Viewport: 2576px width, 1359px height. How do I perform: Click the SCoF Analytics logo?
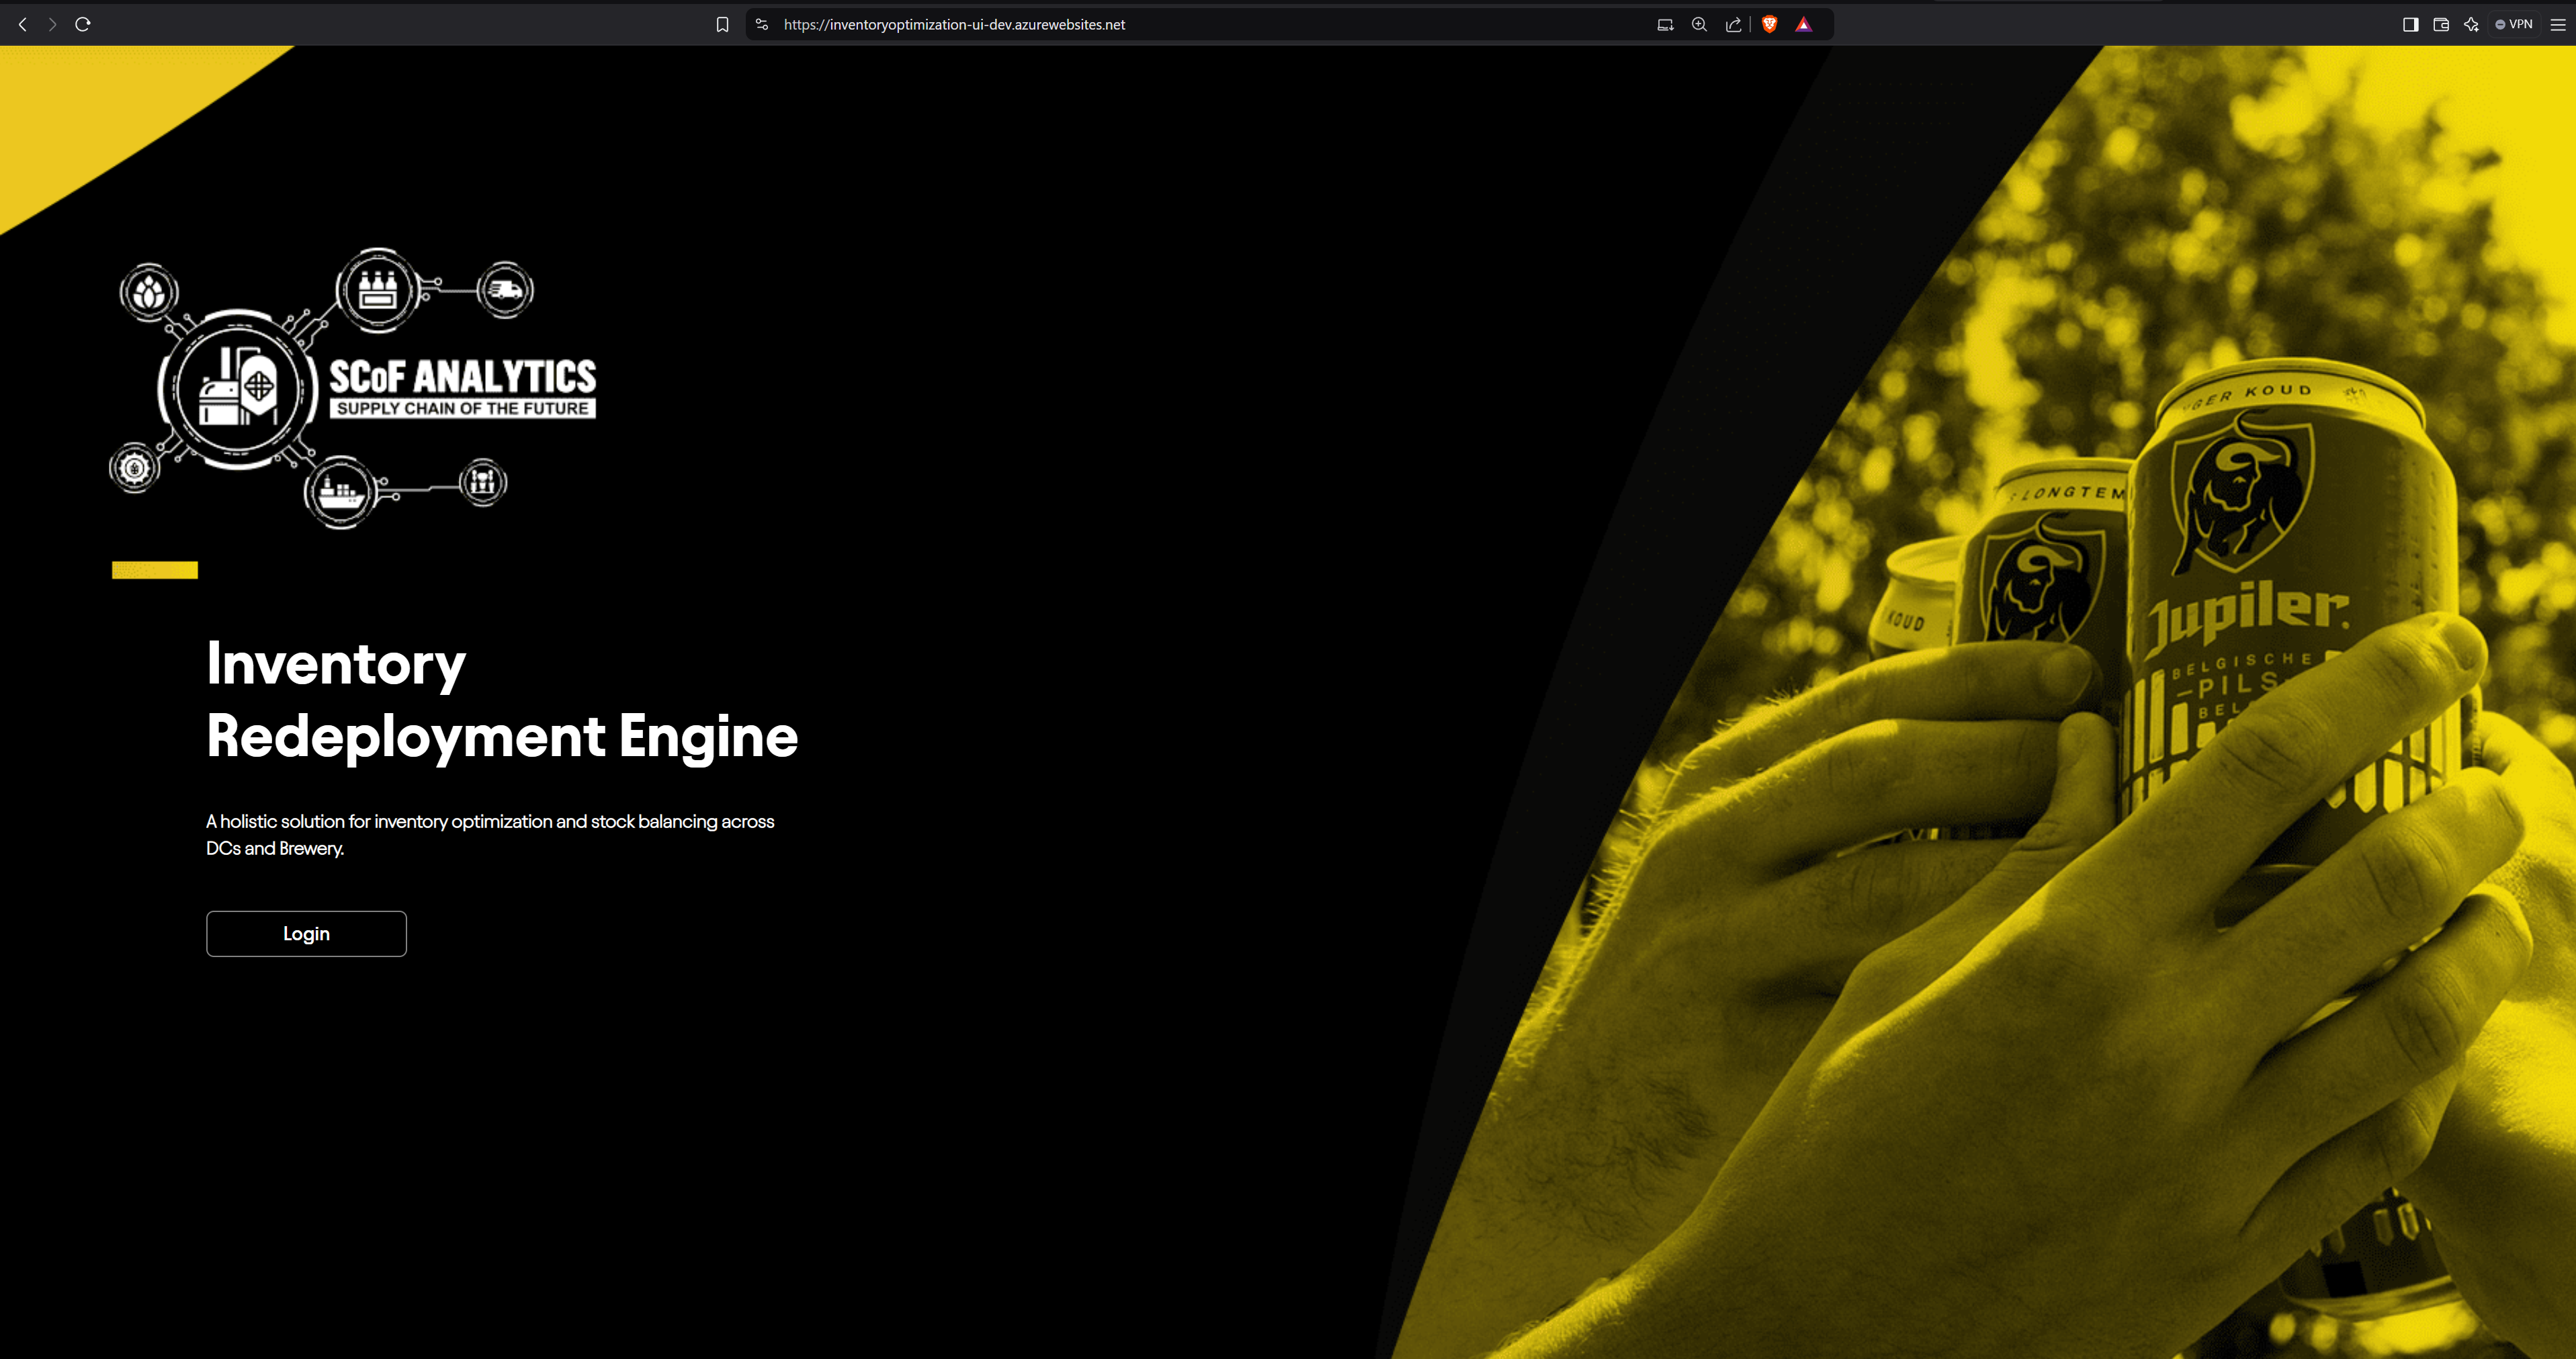354,388
